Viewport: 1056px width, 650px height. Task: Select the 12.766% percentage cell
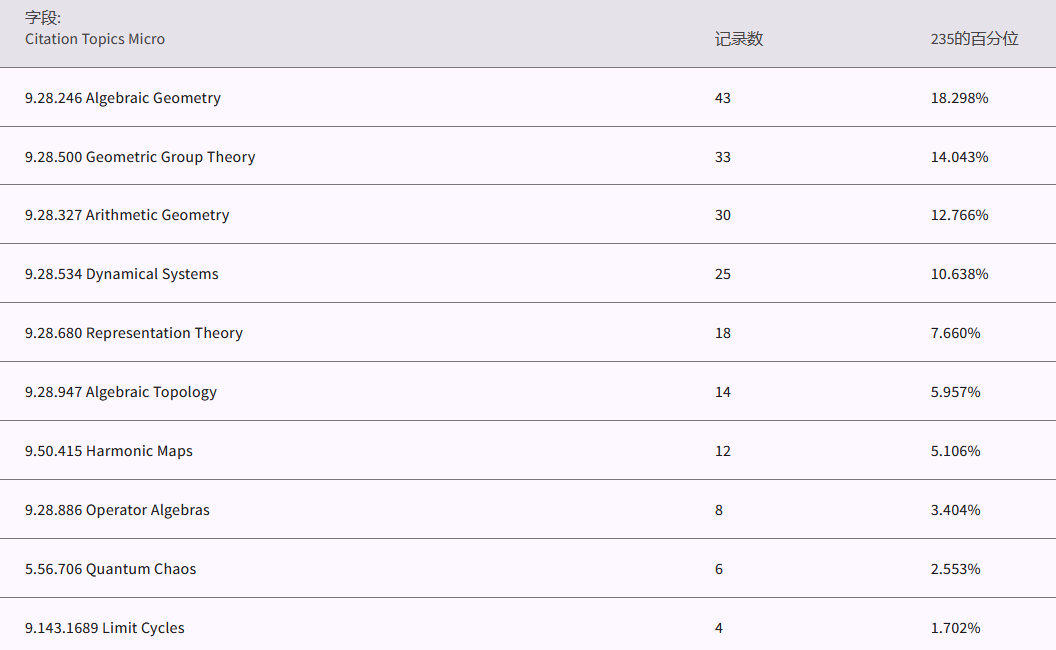(x=959, y=215)
